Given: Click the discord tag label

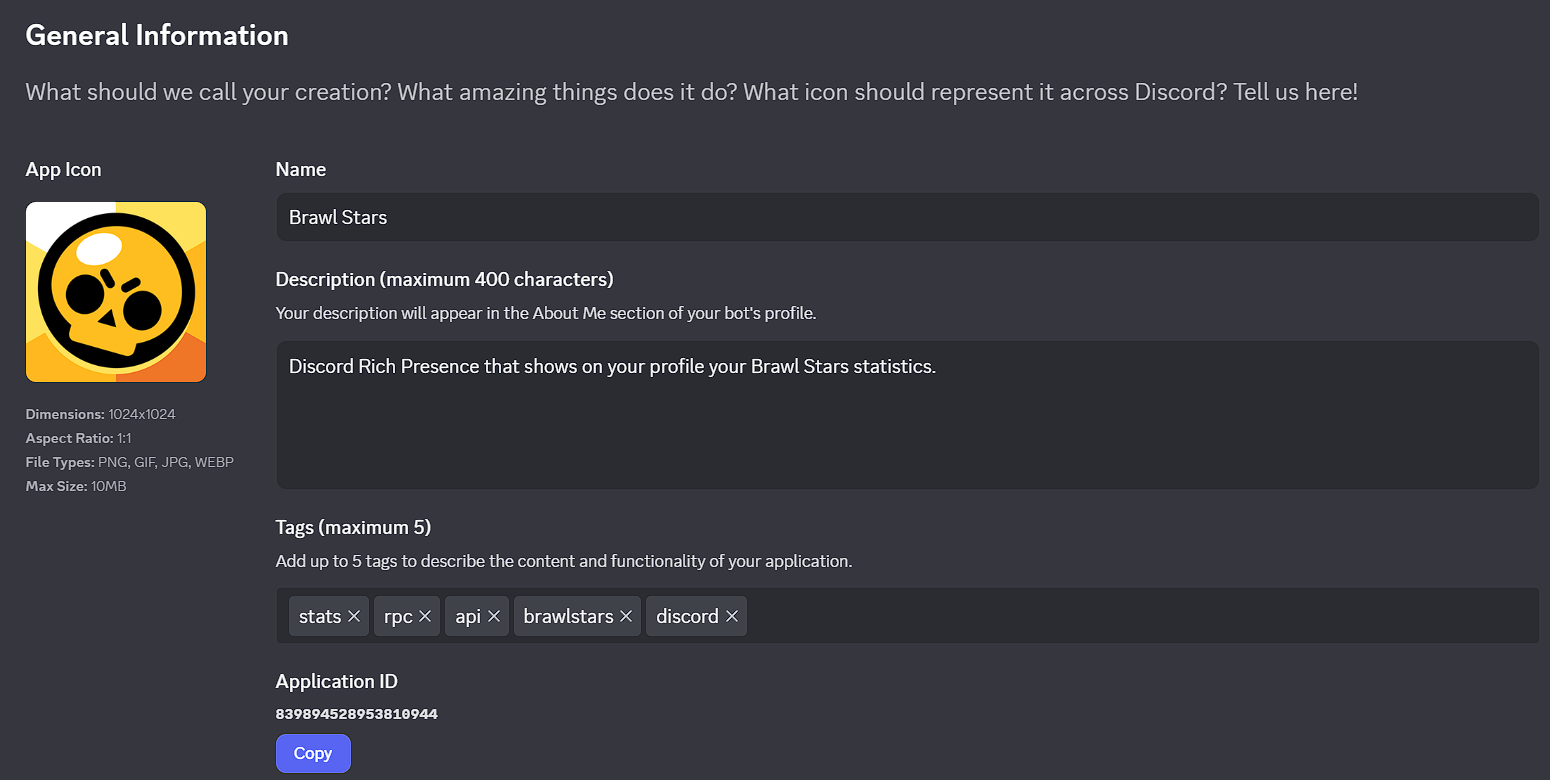Looking at the screenshot, I should [687, 617].
